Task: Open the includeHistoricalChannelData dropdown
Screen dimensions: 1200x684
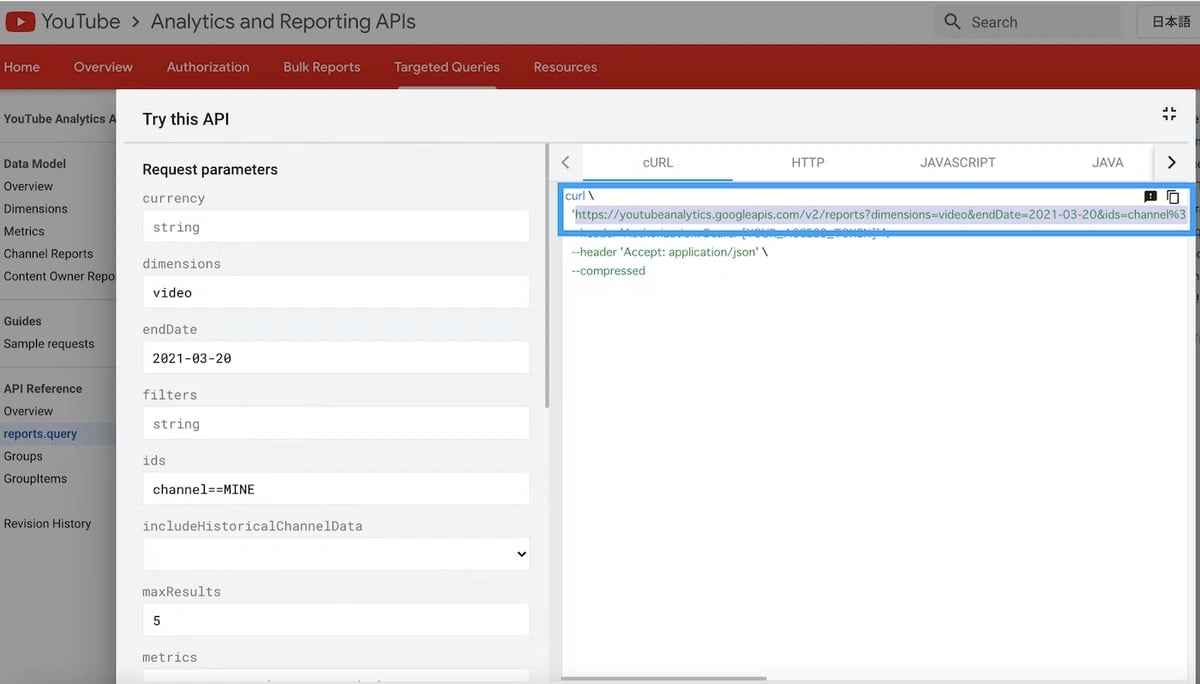Action: point(336,554)
